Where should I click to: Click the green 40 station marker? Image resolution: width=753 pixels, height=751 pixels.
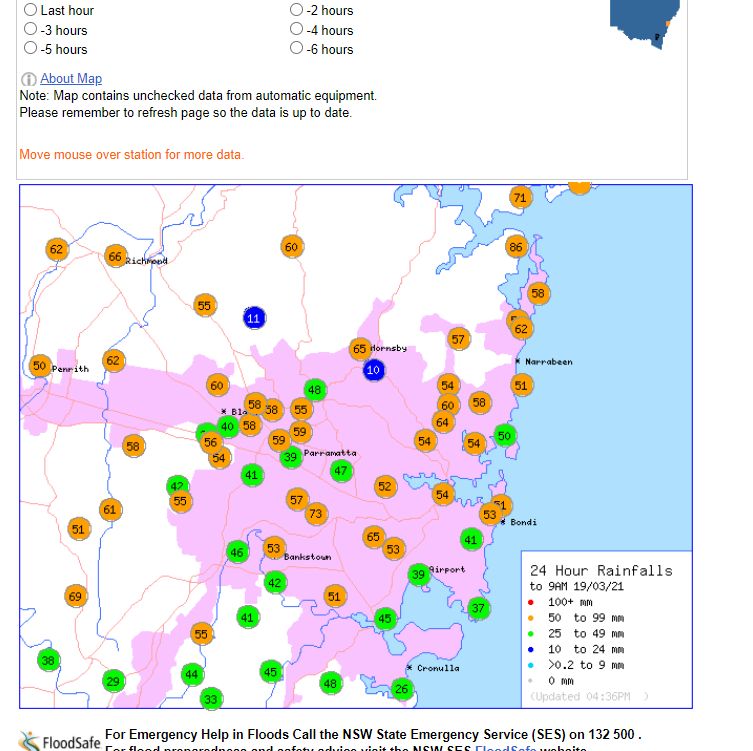tap(228, 426)
